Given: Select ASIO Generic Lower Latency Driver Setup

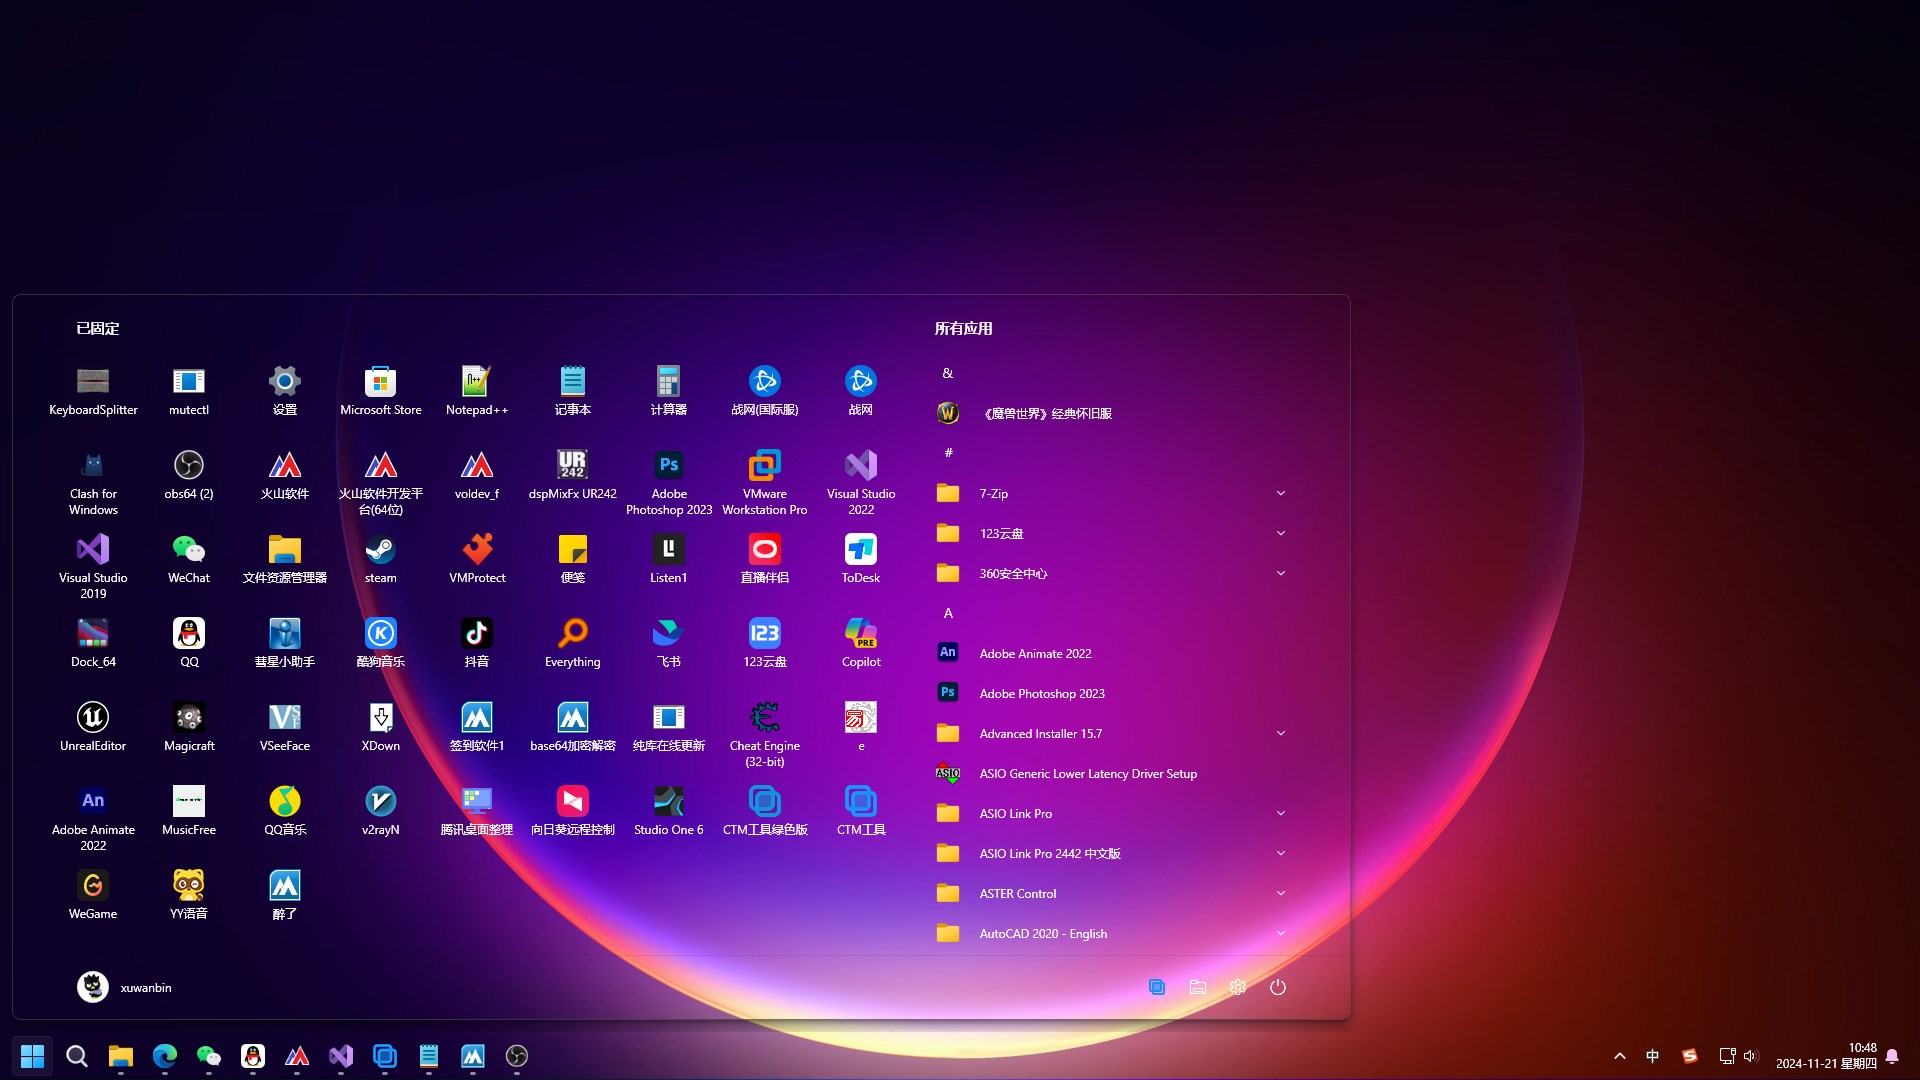Looking at the screenshot, I should (x=1087, y=773).
